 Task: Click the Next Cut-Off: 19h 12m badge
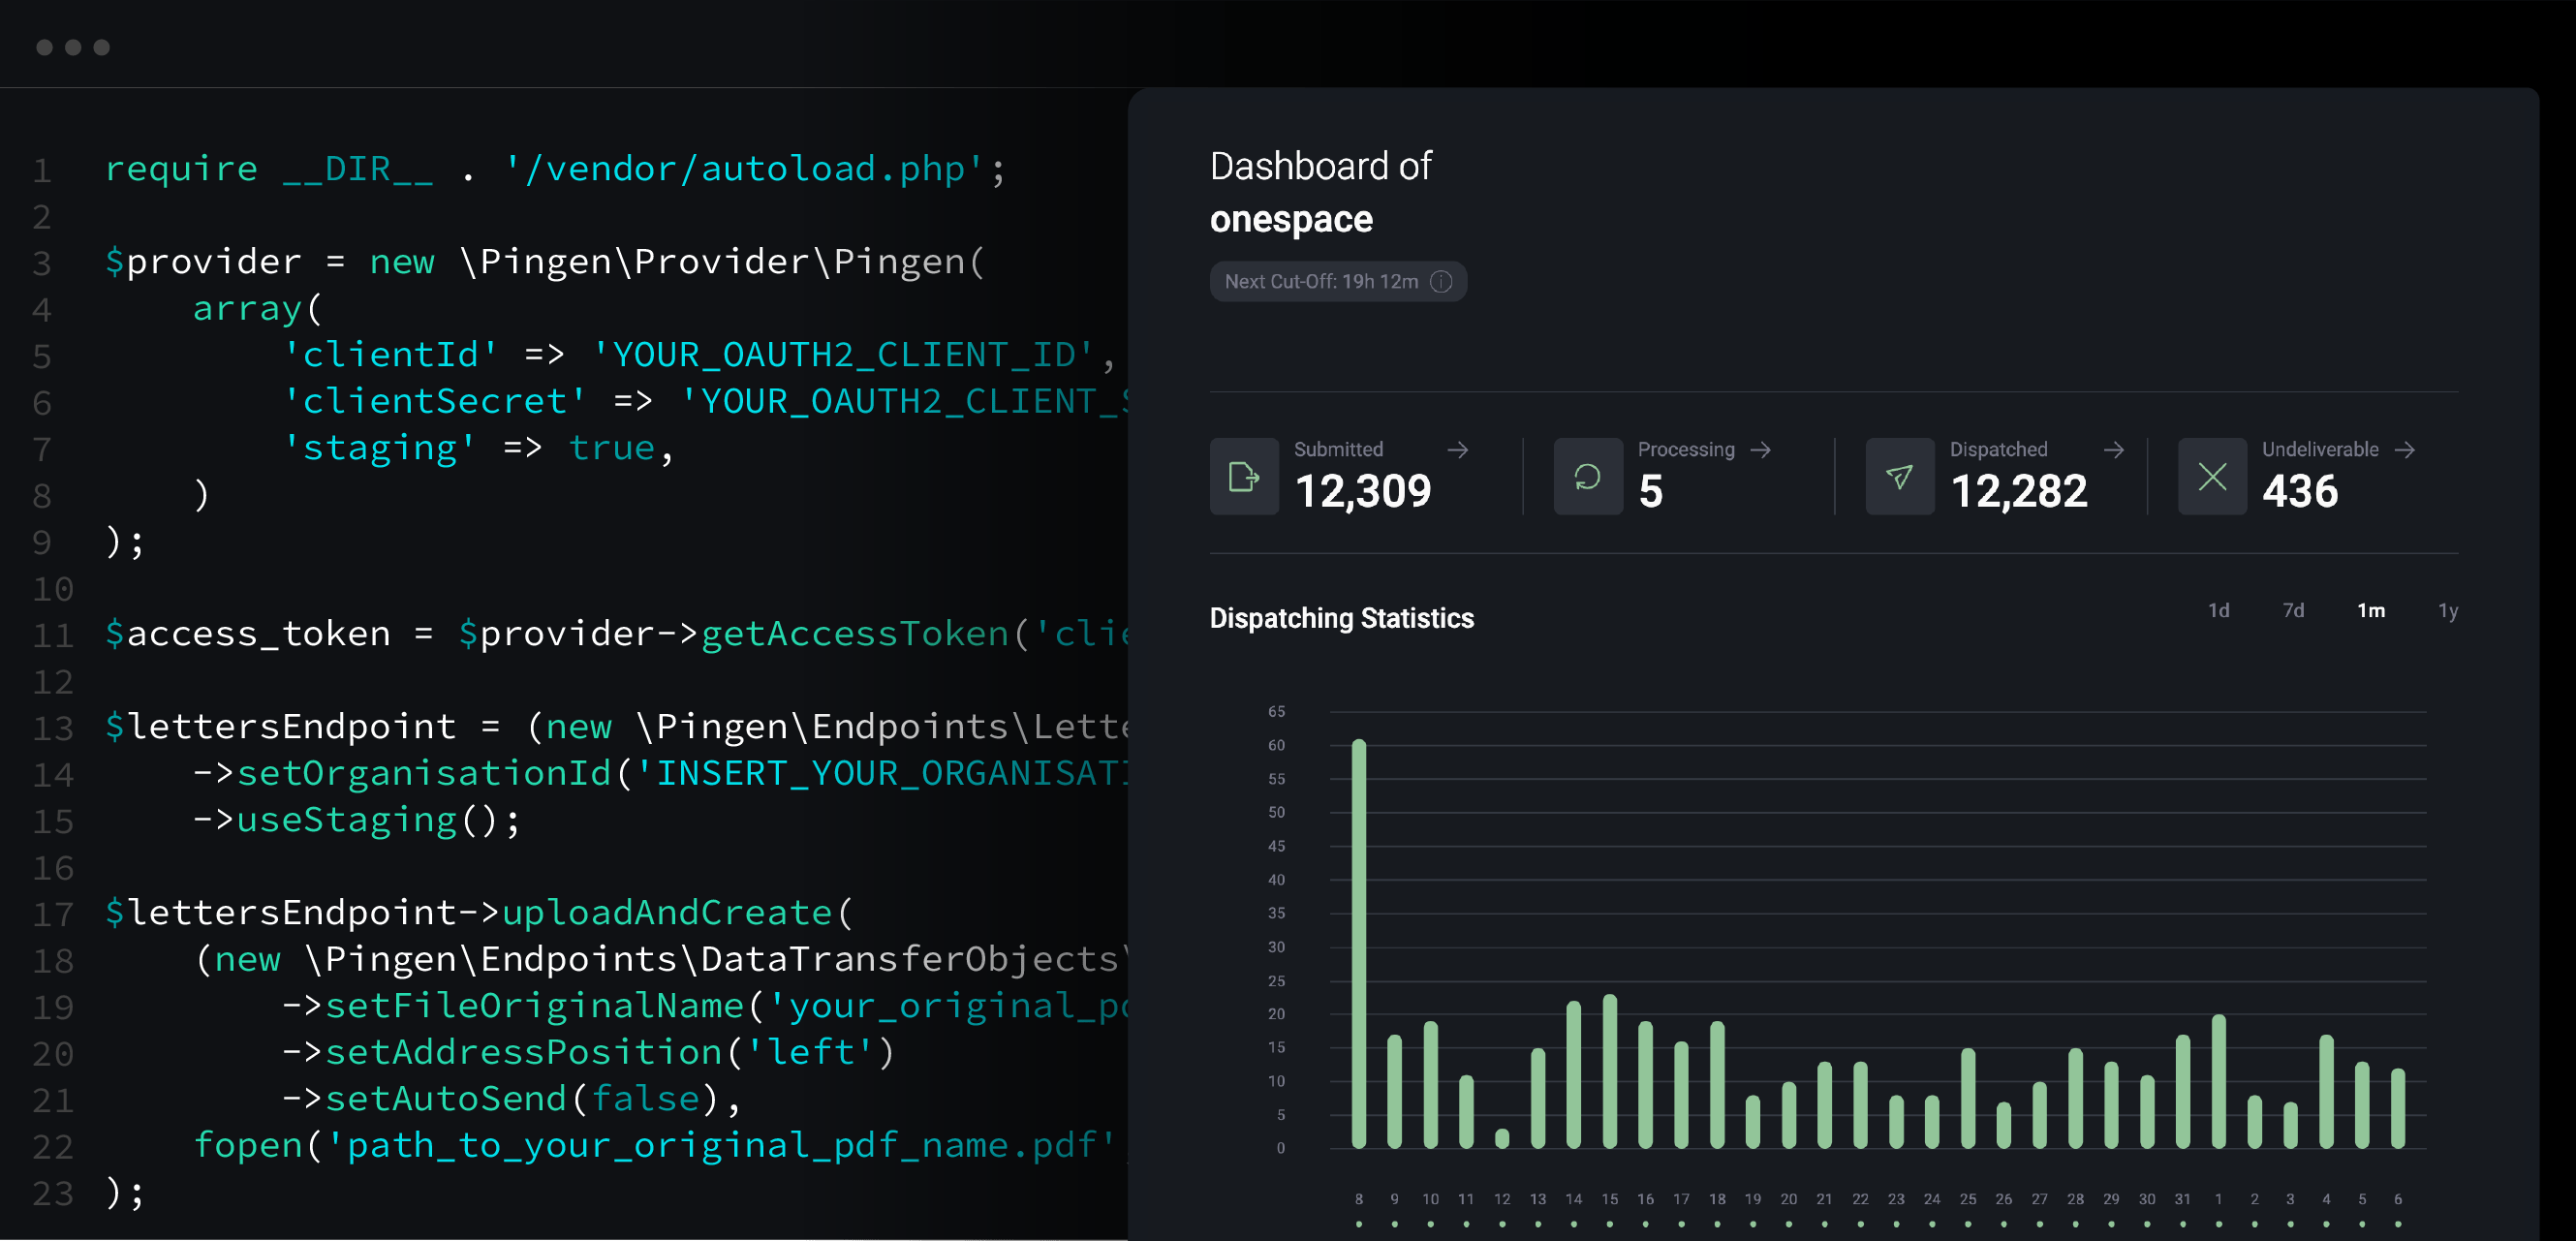coord(1338,281)
